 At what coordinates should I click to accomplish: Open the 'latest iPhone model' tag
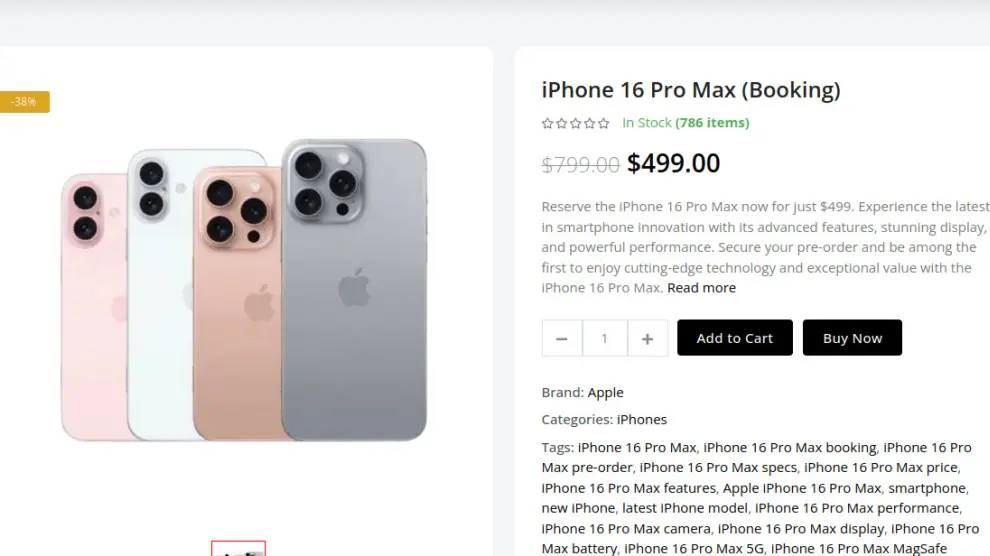pyautogui.click(x=684, y=508)
